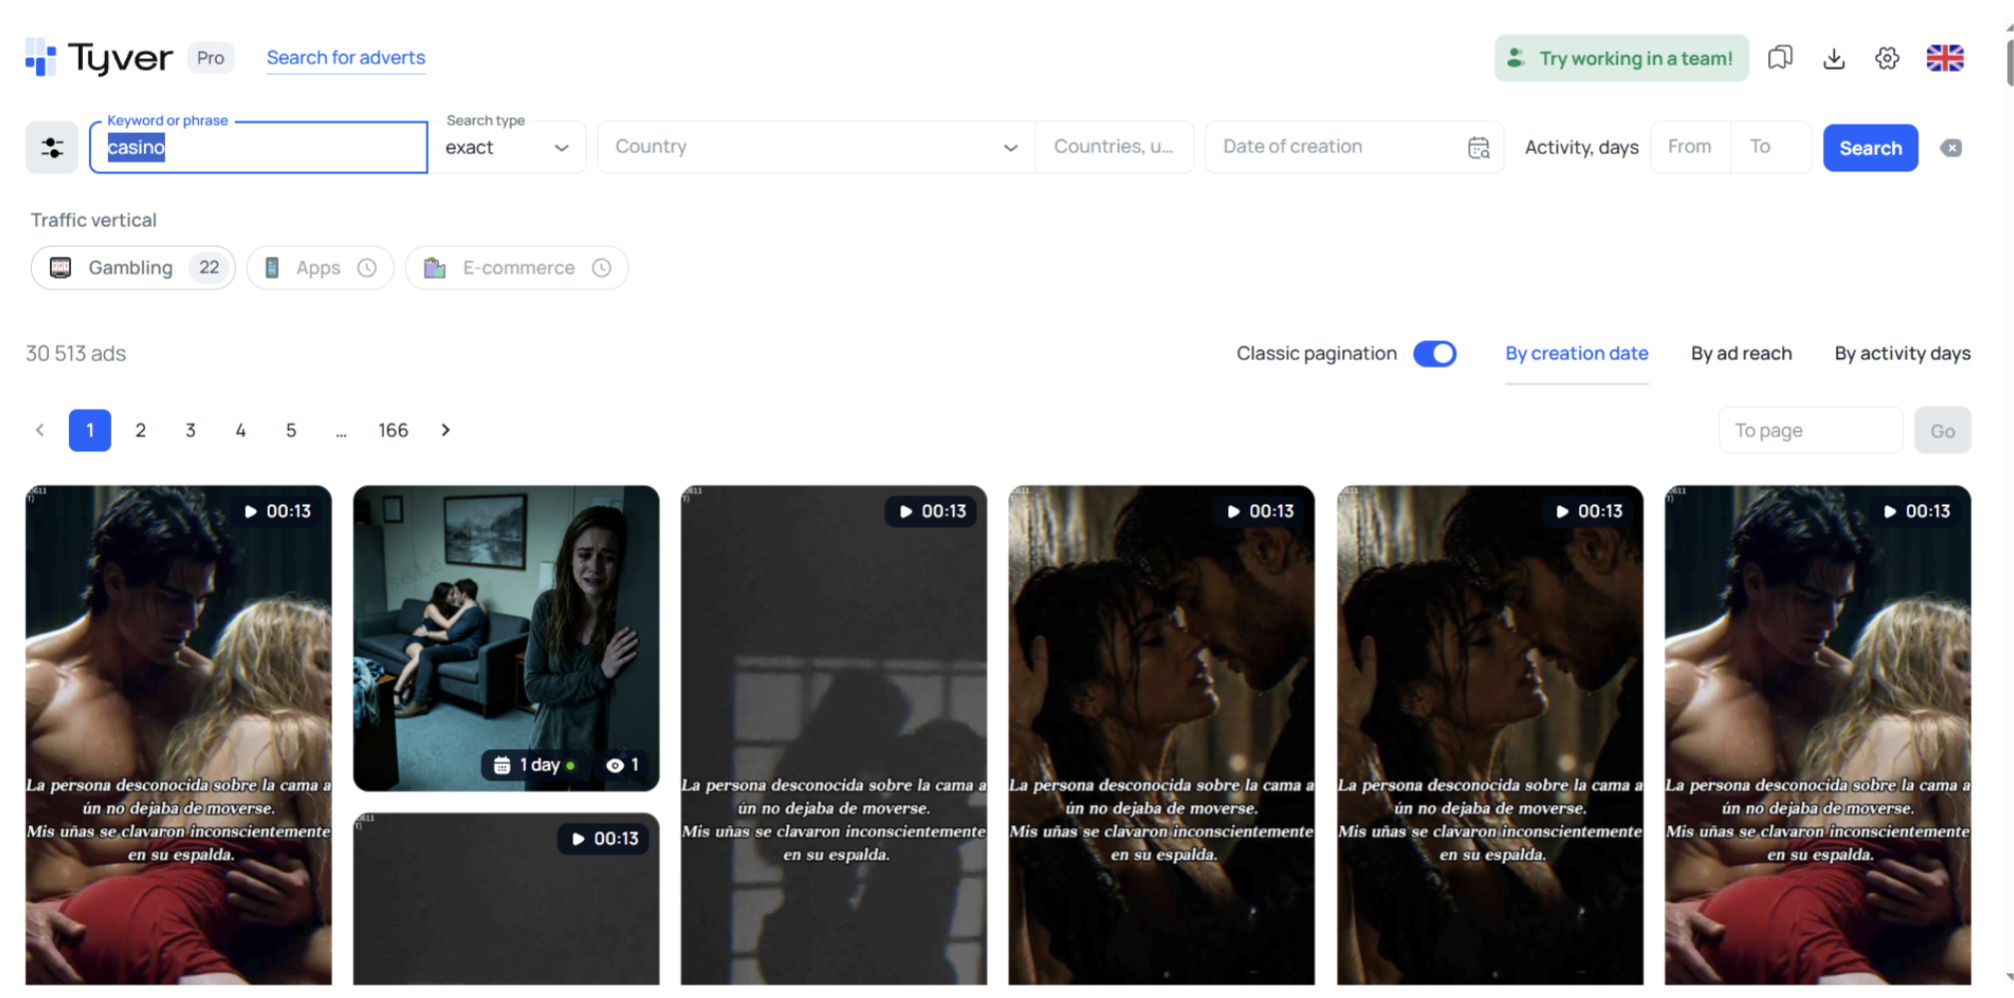Viewport: 2014px width, 998px height.
Task: Select the Gambling traffic vertical
Action: click(133, 268)
